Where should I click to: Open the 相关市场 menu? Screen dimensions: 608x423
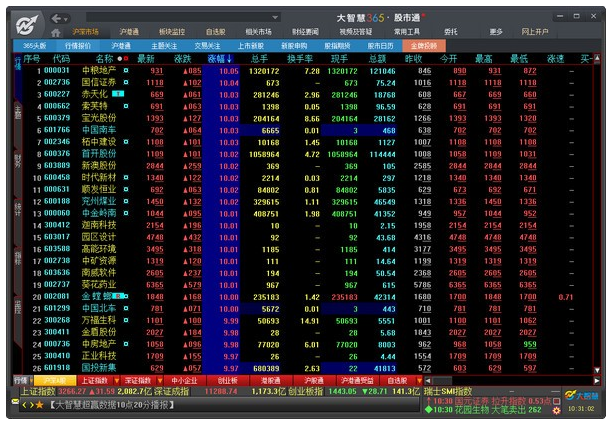coord(258,32)
